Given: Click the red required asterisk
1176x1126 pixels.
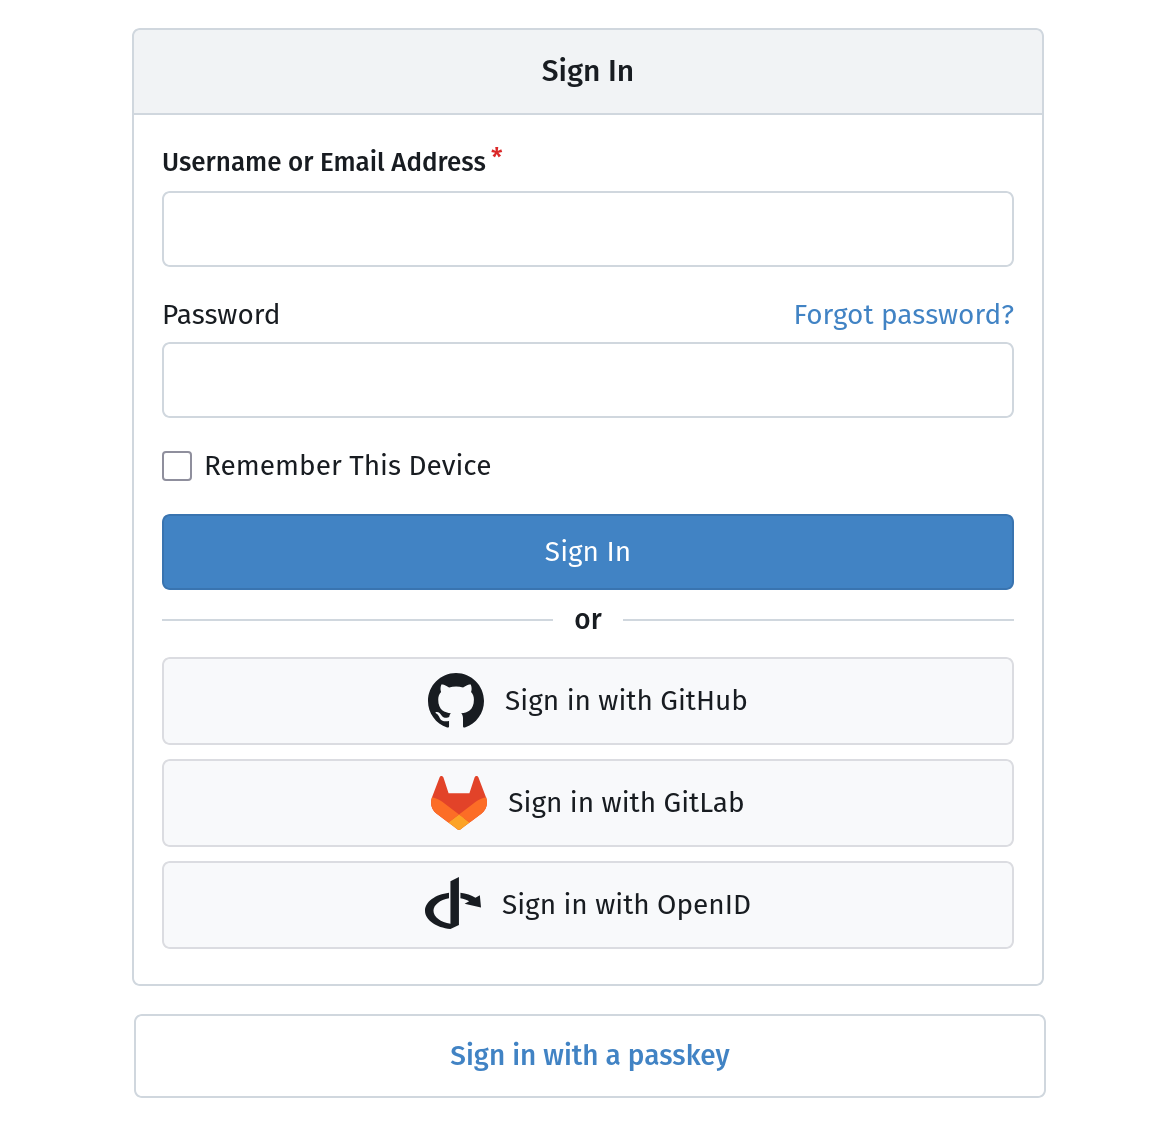Looking at the screenshot, I should tap(497, 155).
